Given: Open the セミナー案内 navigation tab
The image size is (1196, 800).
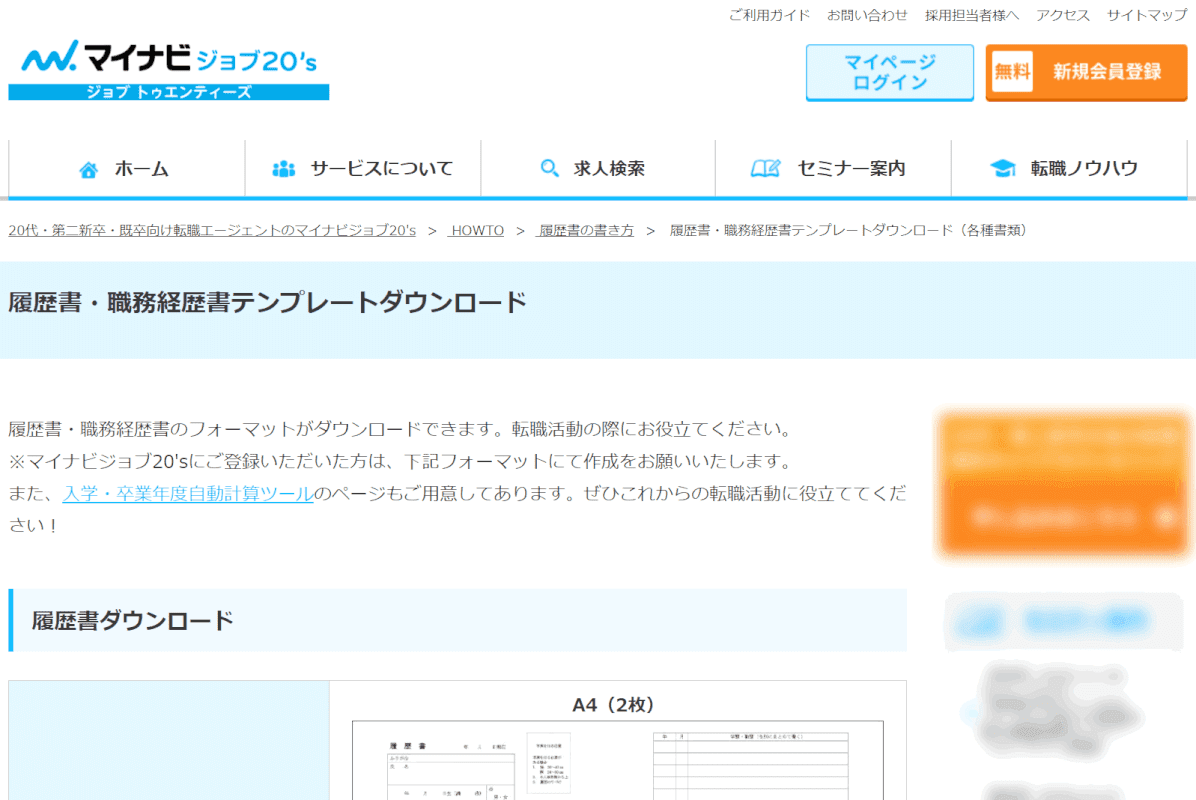Looking at the screenshot, I should pos(833,169).
